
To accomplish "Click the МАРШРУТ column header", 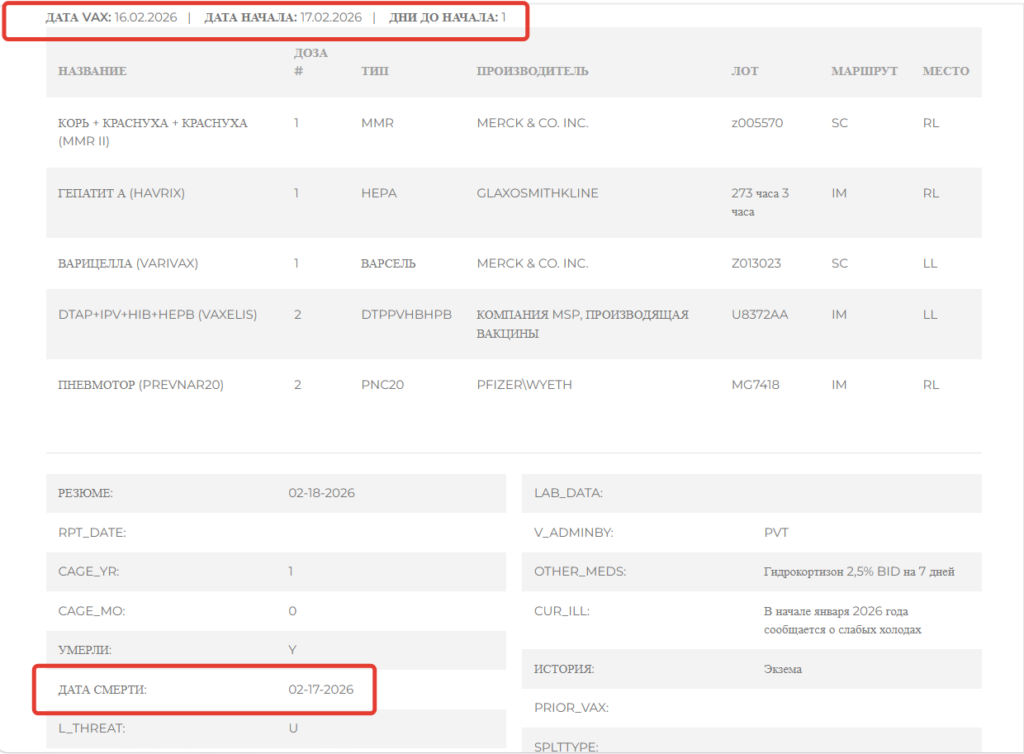I will point(864,71).
